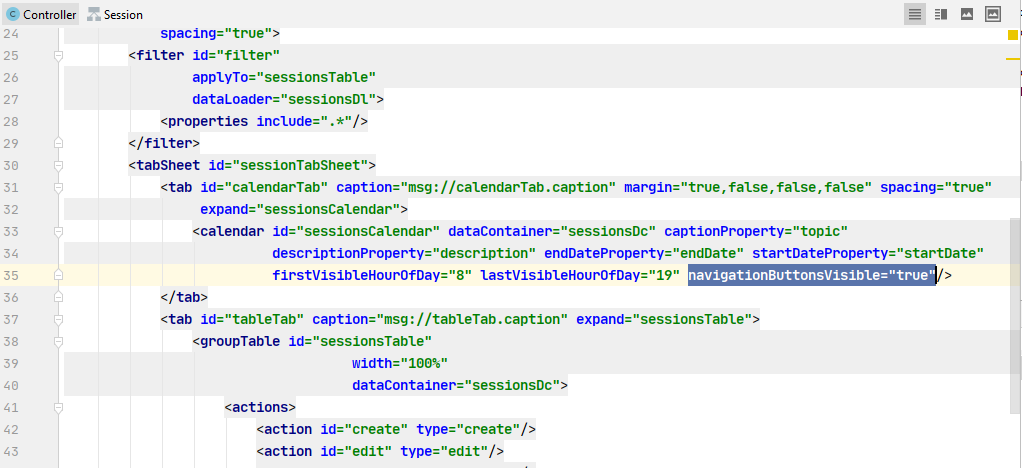Jump to yellow warning stripe on error gutter

tap(1013, 59)
